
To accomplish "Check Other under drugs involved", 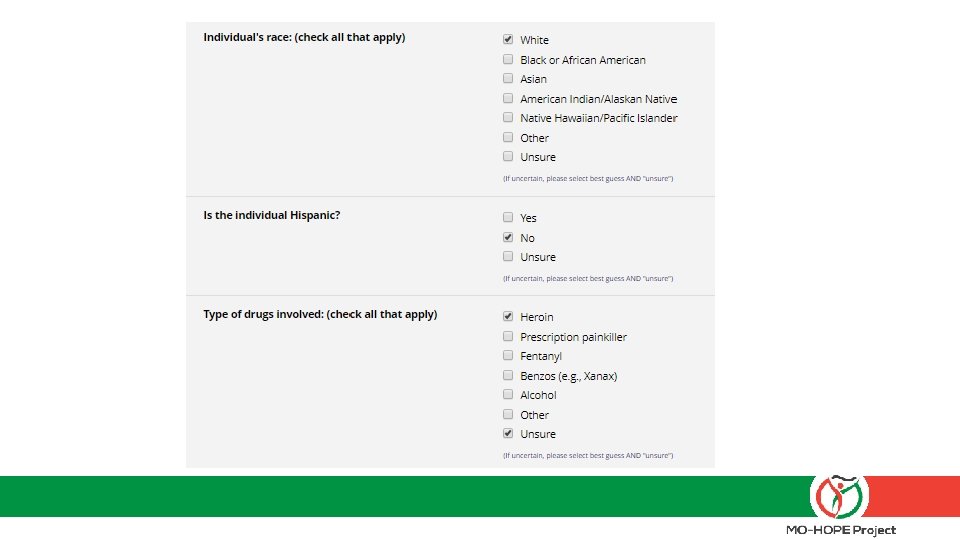I will point(508,414).
